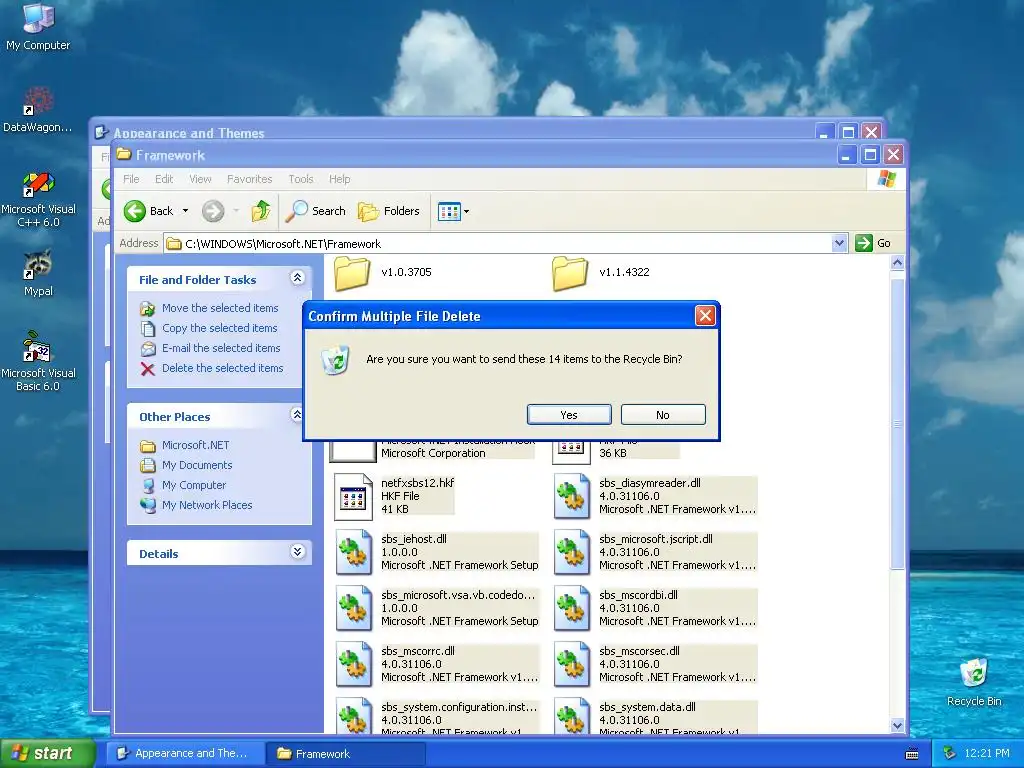Select the sbs_mscorsec.dll file icon
The image size is (1024, 768).
pos(572,665)
